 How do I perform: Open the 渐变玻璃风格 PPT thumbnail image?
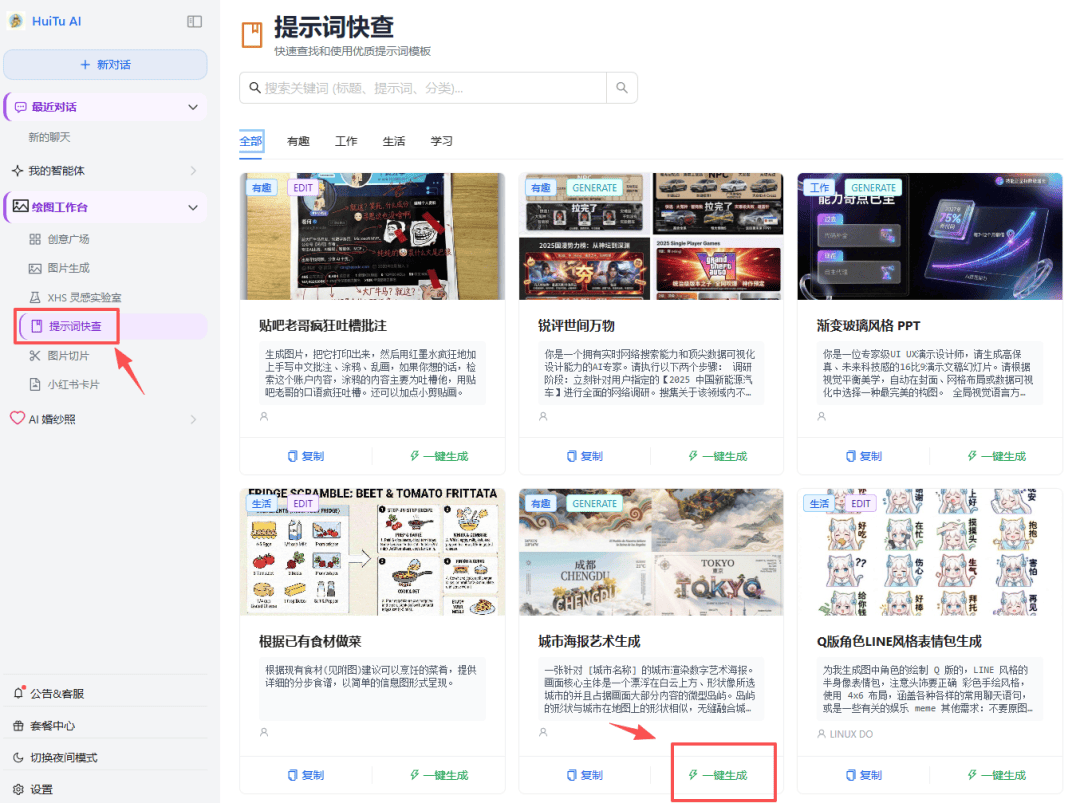(x=929, y=237)
